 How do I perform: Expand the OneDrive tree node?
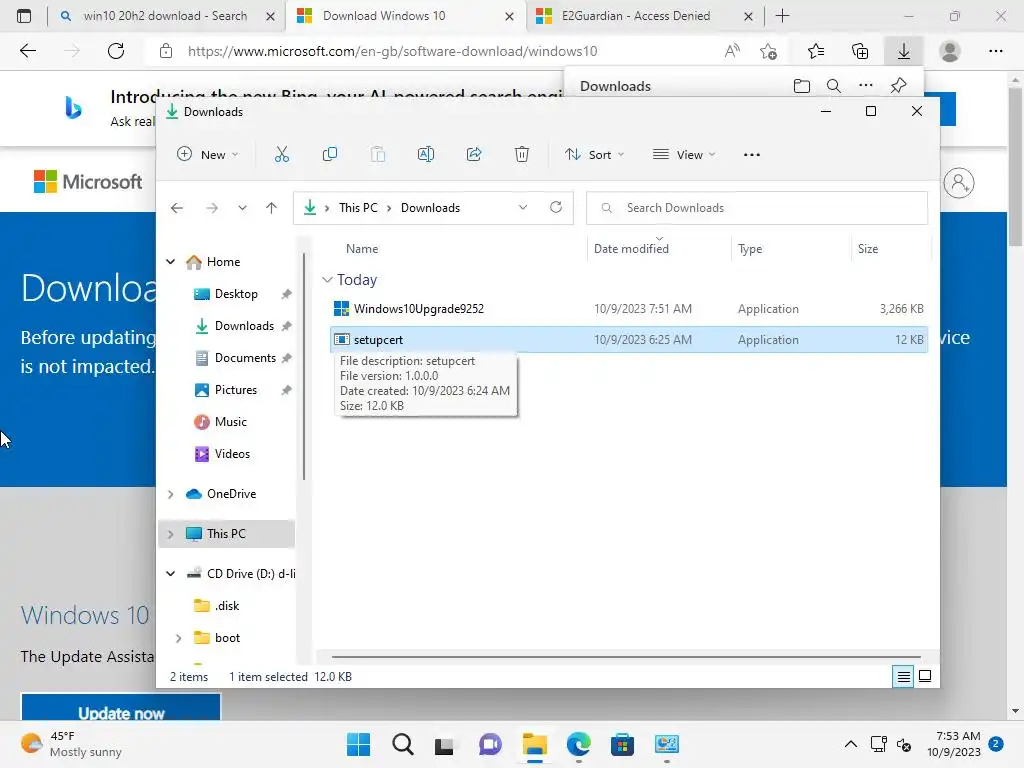(x=170, y=494)
